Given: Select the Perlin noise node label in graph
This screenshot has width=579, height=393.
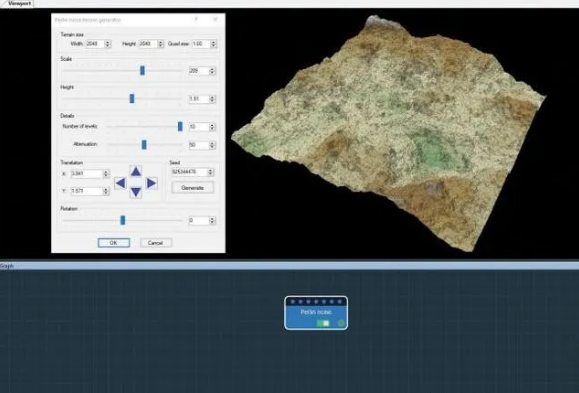Looking at the screenshot, I should point(316,312).
